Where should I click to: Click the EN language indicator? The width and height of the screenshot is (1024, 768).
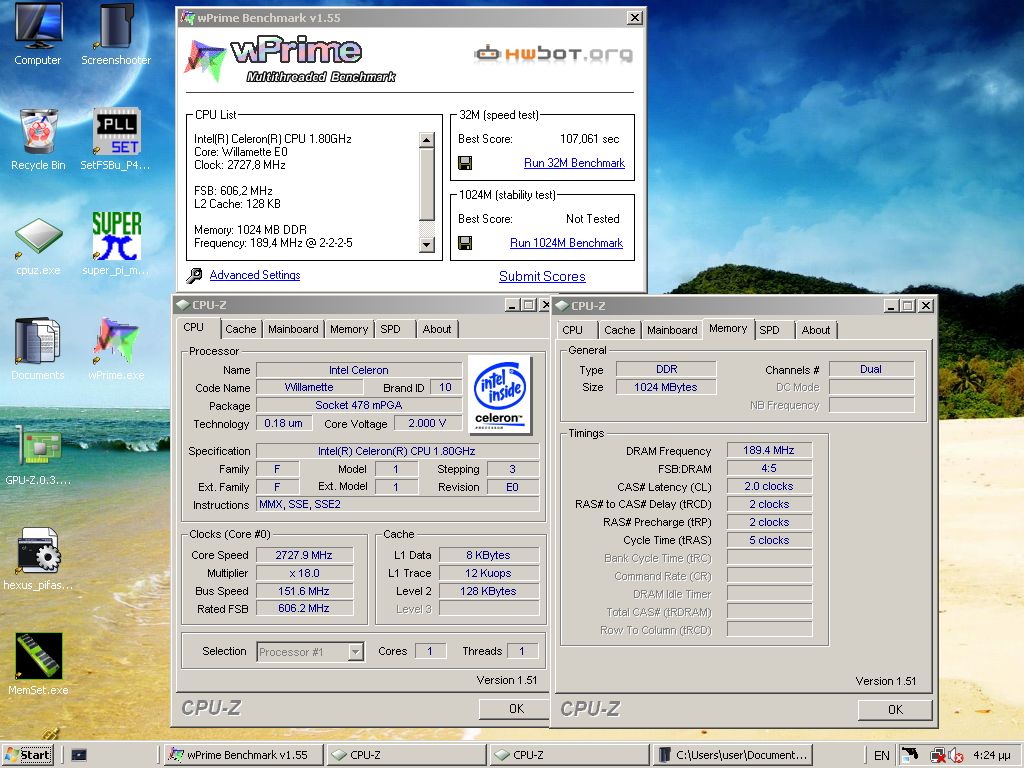(882, 756)
